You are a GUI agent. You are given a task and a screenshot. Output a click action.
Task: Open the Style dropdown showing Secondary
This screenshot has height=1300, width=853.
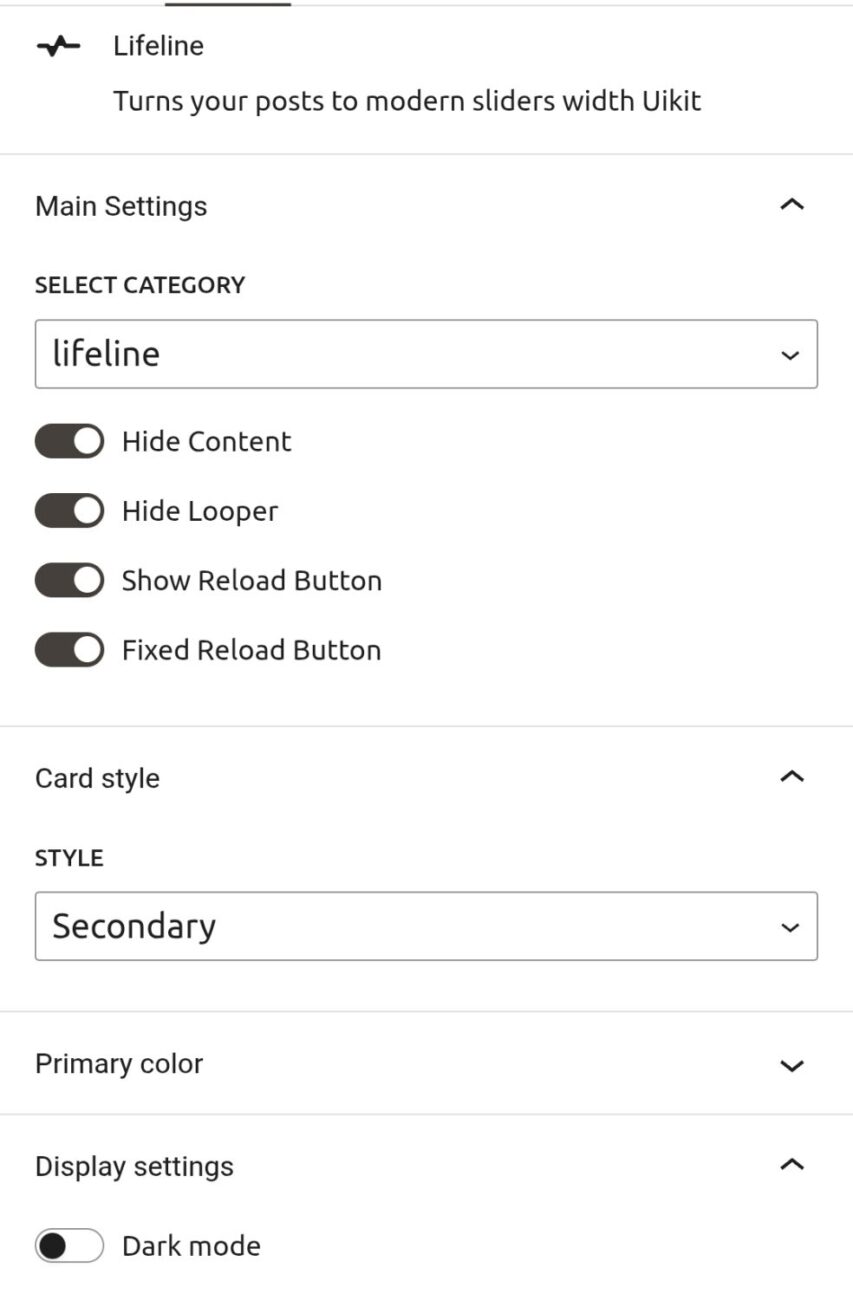(x=426, y=926)
